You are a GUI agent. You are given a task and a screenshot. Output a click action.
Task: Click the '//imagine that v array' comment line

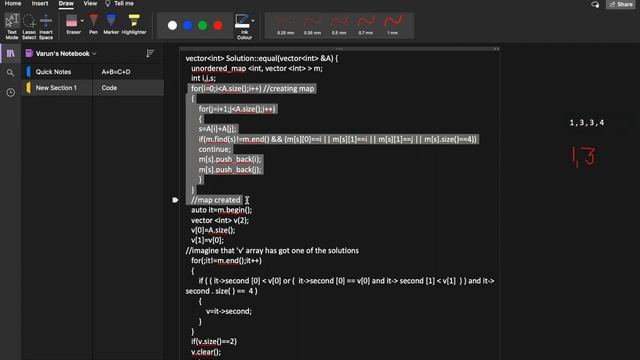(272, 251)
